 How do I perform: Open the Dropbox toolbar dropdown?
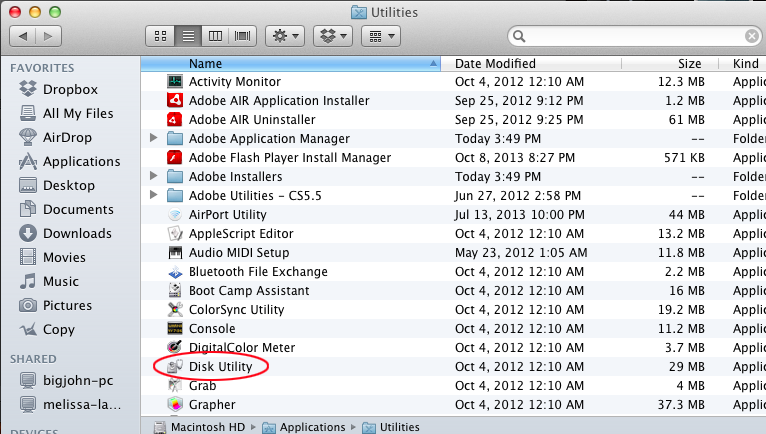pyautogui.click(x=333, y=36)
